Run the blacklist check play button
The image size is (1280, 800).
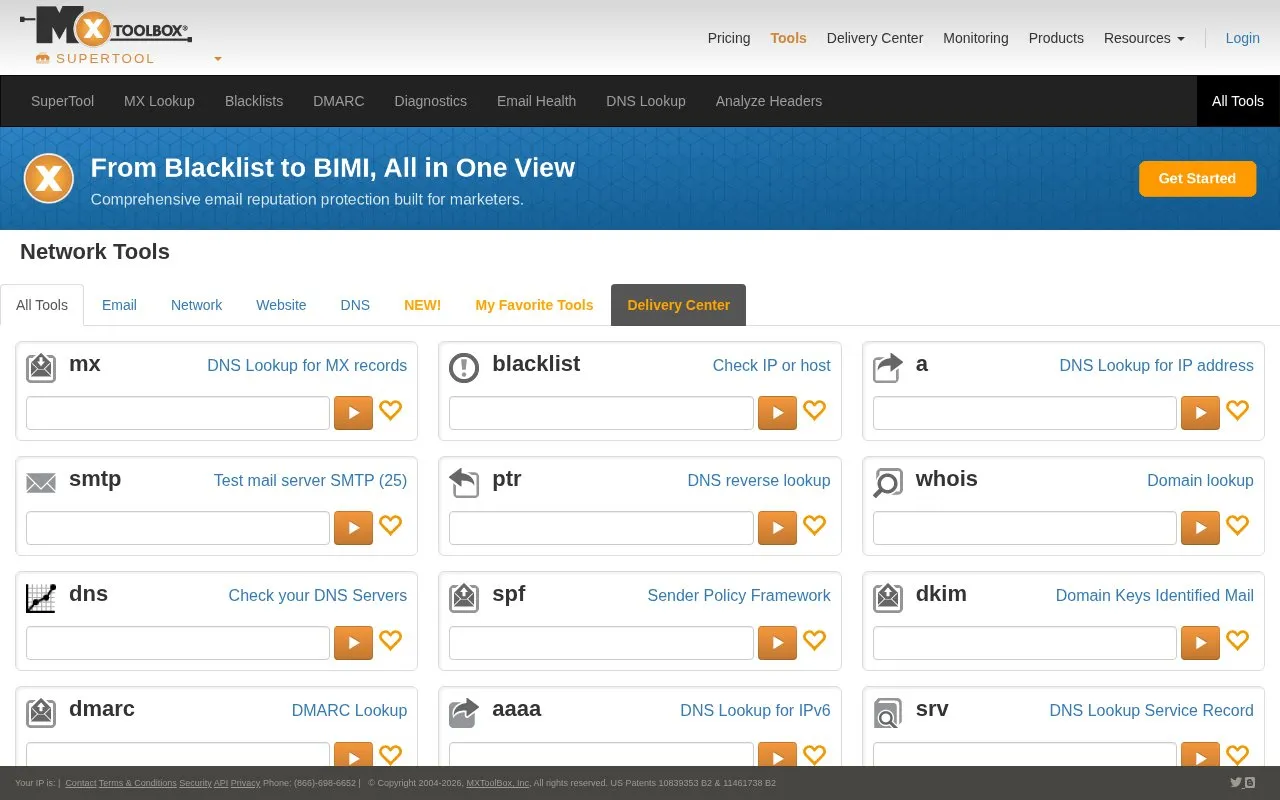click(x=777, y=413)
